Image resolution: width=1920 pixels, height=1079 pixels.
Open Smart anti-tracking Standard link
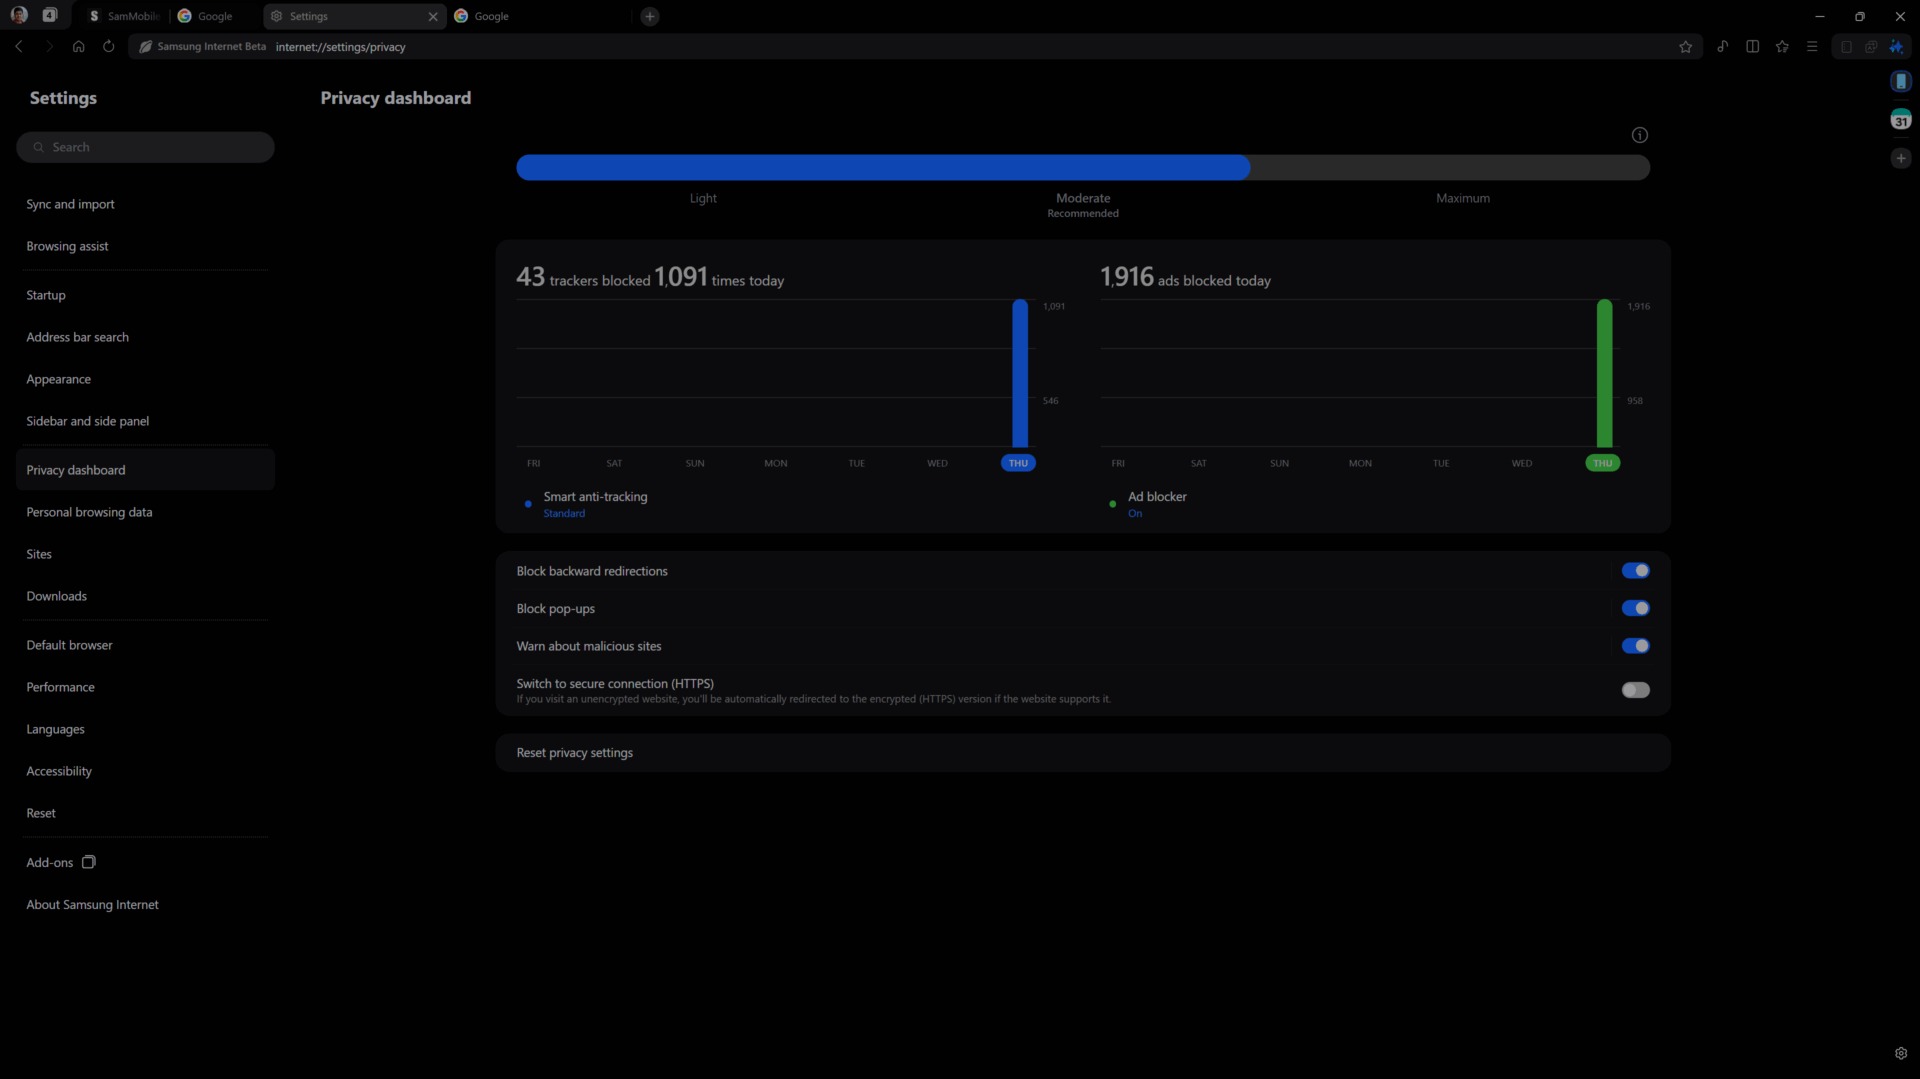(x=563, y=513)
